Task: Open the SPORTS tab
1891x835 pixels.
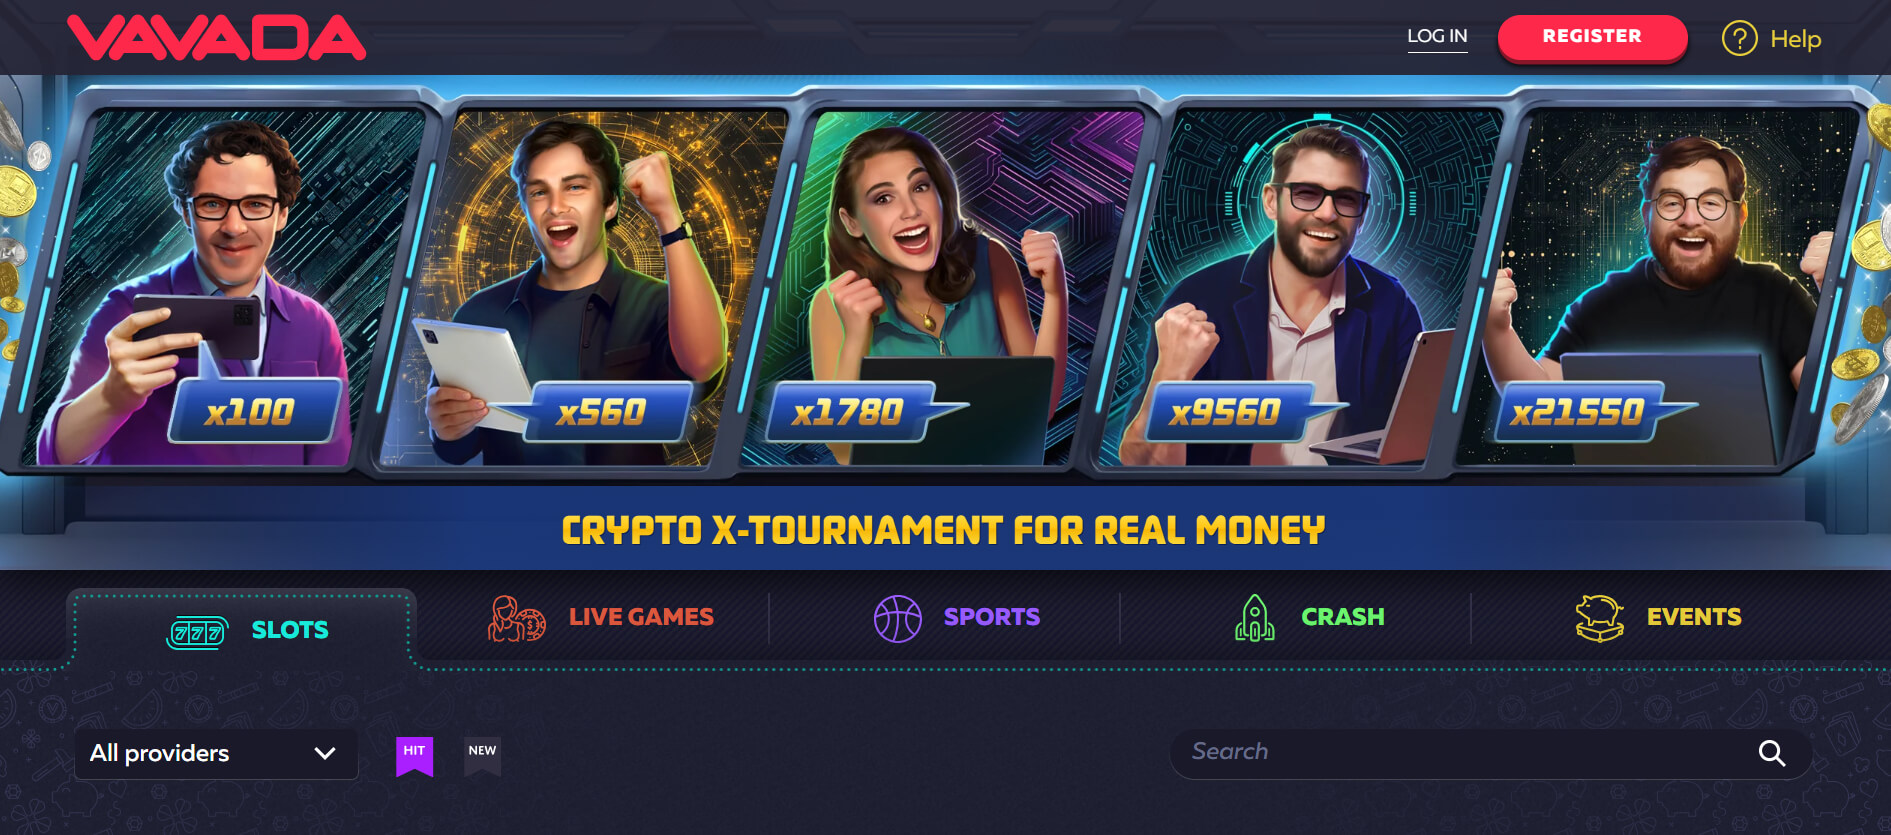Action: (992, 617)
